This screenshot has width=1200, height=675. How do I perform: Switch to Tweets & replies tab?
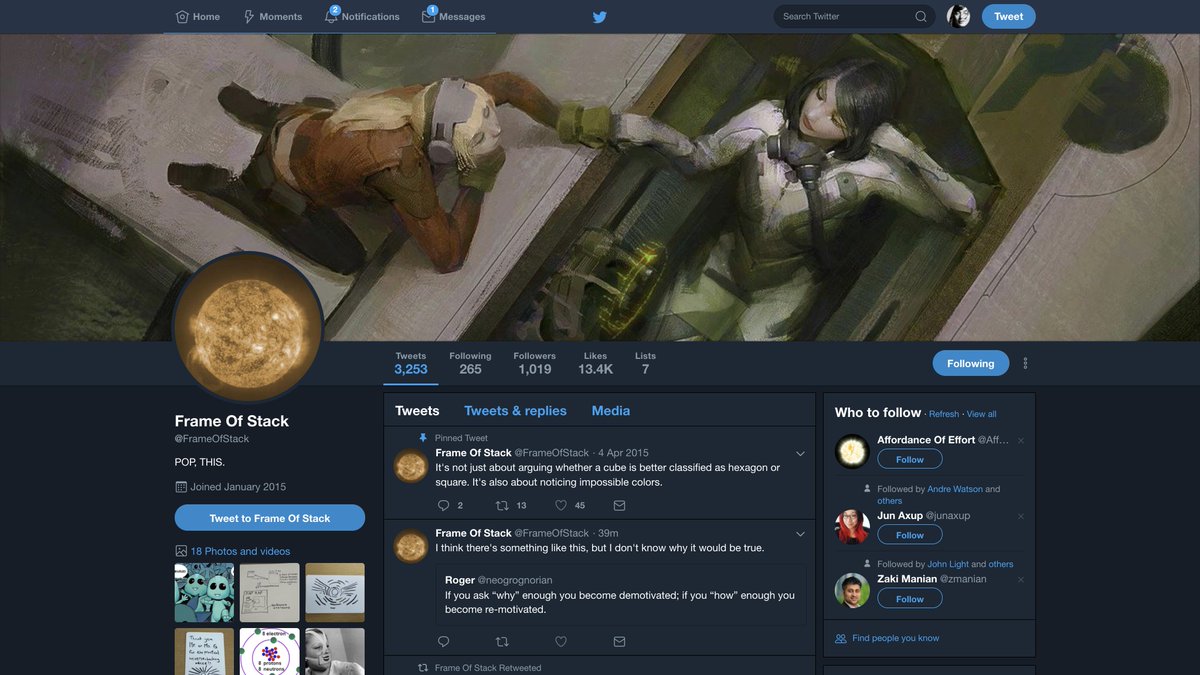click(x=515, y=411)
